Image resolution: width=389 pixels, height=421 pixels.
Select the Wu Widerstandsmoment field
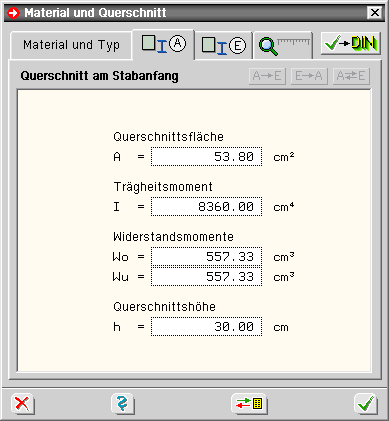point(206,276)
